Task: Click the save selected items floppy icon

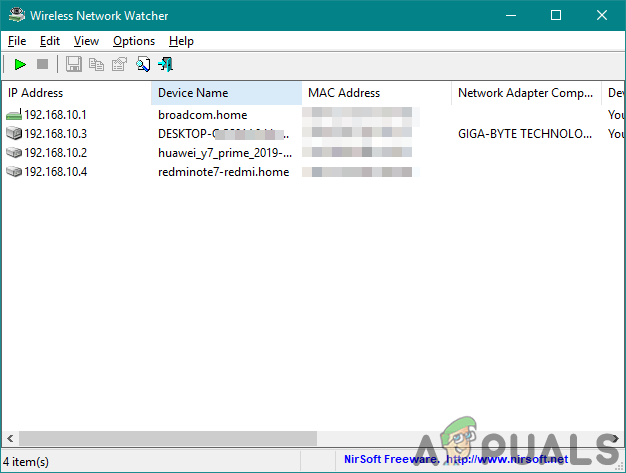Action: (x=74, y=64)
